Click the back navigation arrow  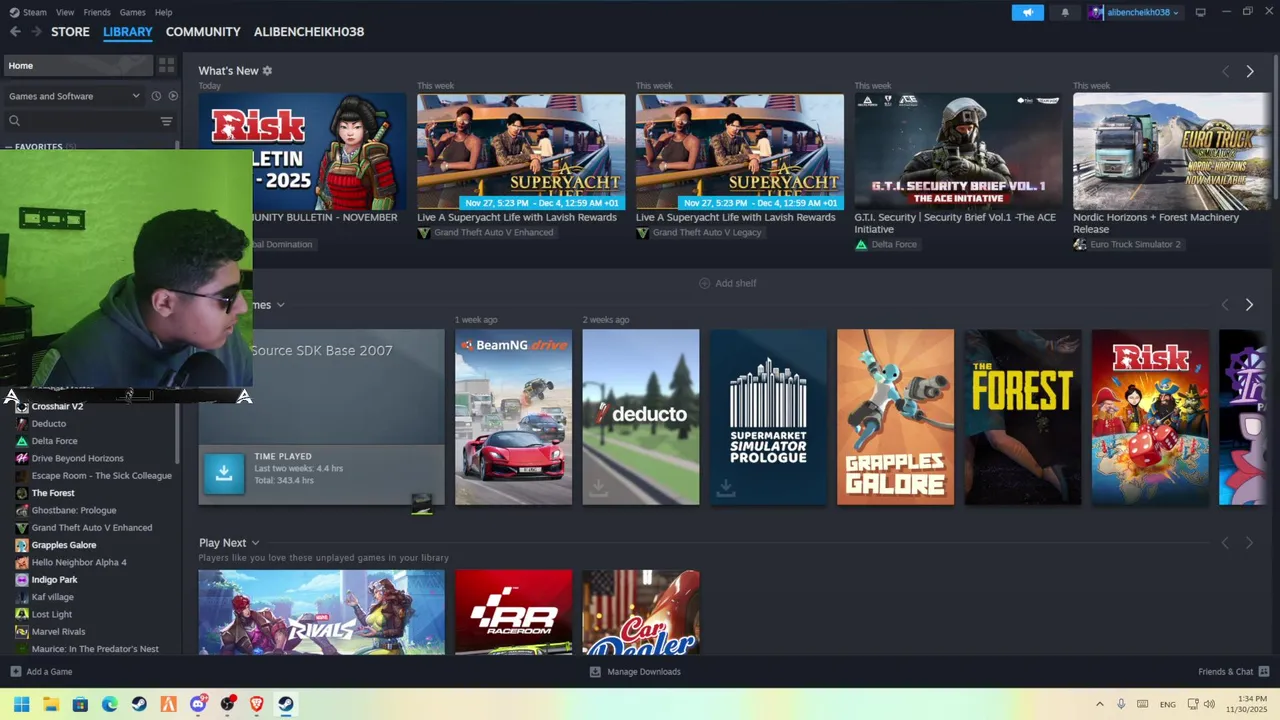click(15, 32)
